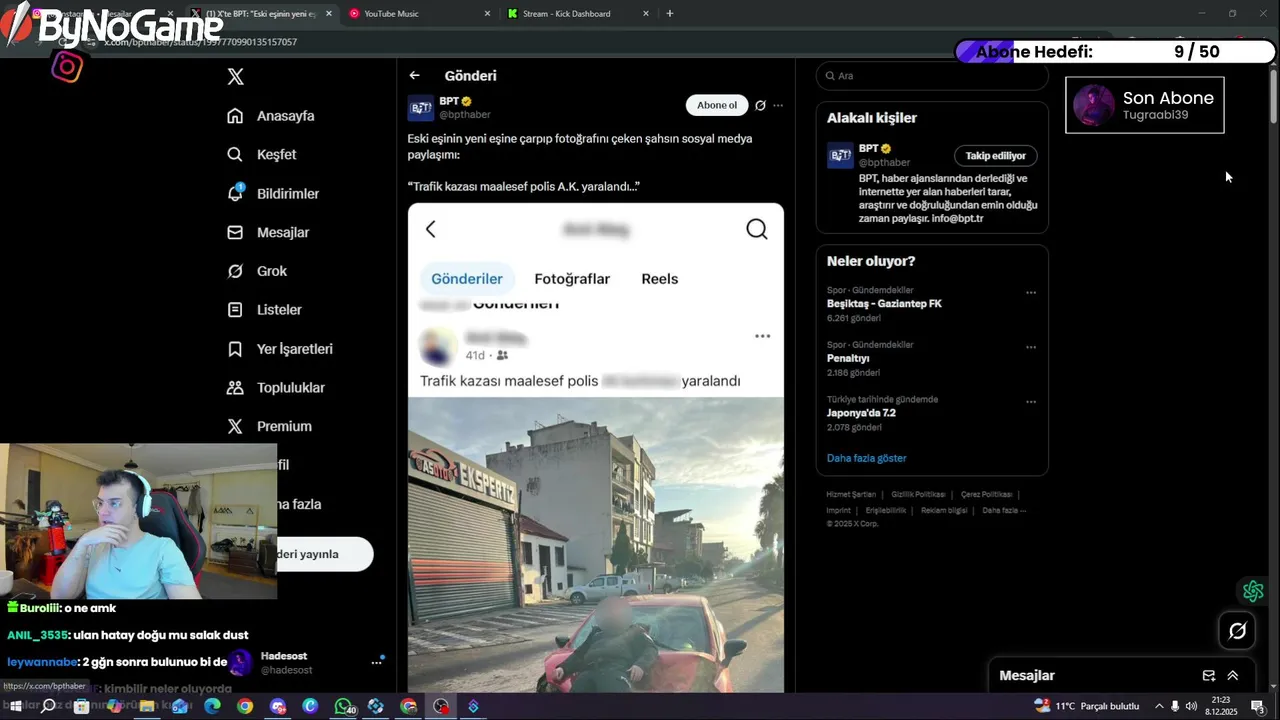Click the green ChatGPT extension icon
The width and height of the screenshot is (1280, 720).
pyautogui.click(x=1253, y=591)
